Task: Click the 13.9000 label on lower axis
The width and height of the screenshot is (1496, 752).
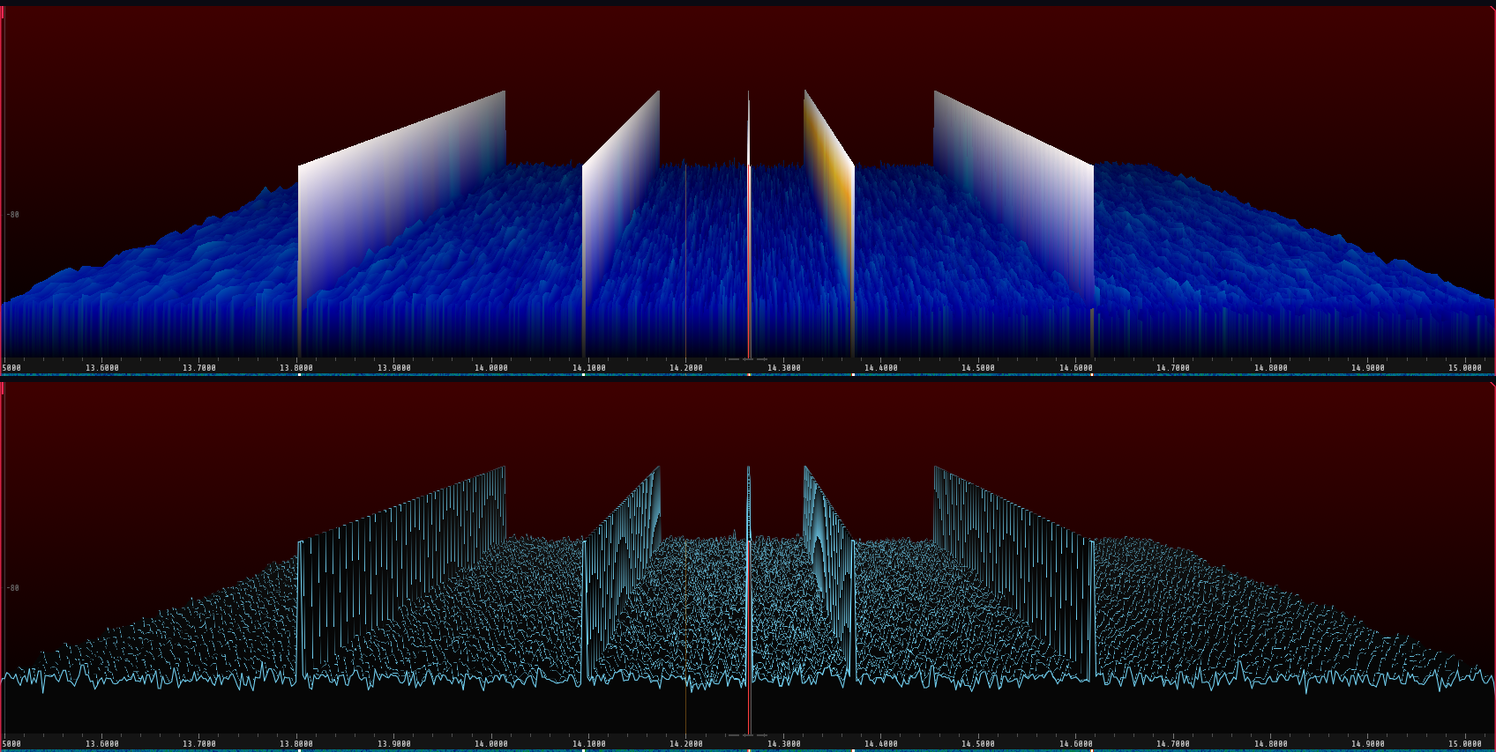Action: click(x=394, y=744)
